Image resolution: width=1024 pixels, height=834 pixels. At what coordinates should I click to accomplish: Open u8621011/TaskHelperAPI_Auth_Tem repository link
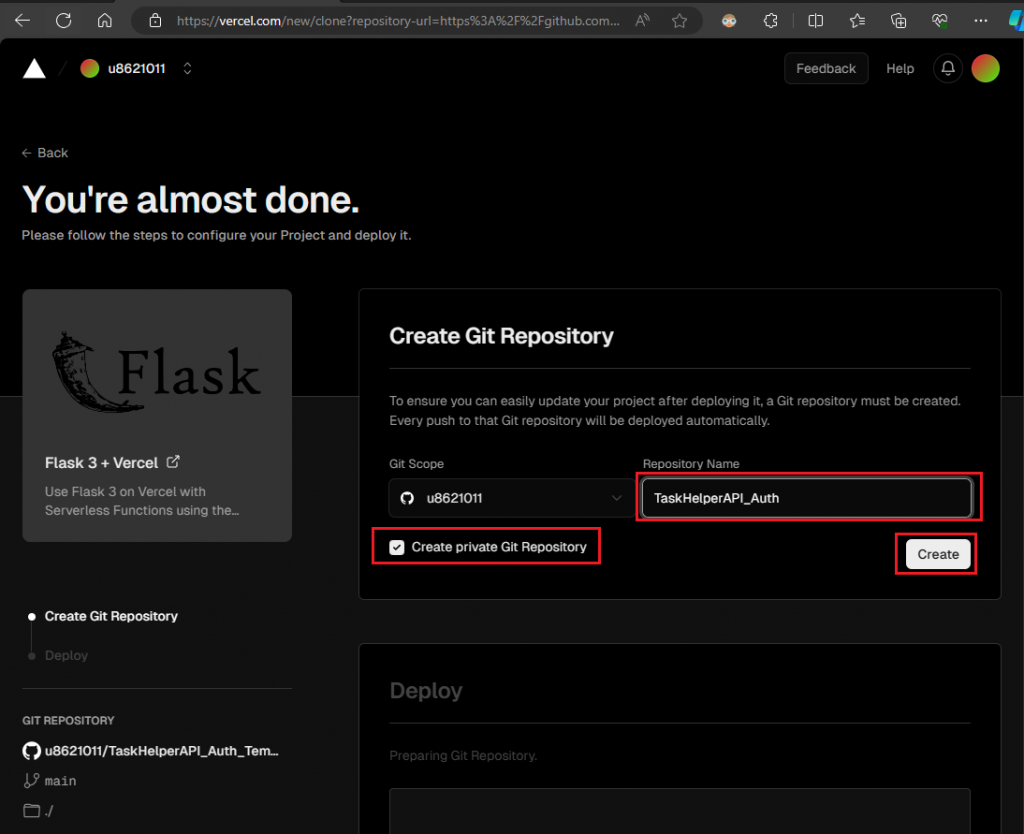(x=161, y=751)
